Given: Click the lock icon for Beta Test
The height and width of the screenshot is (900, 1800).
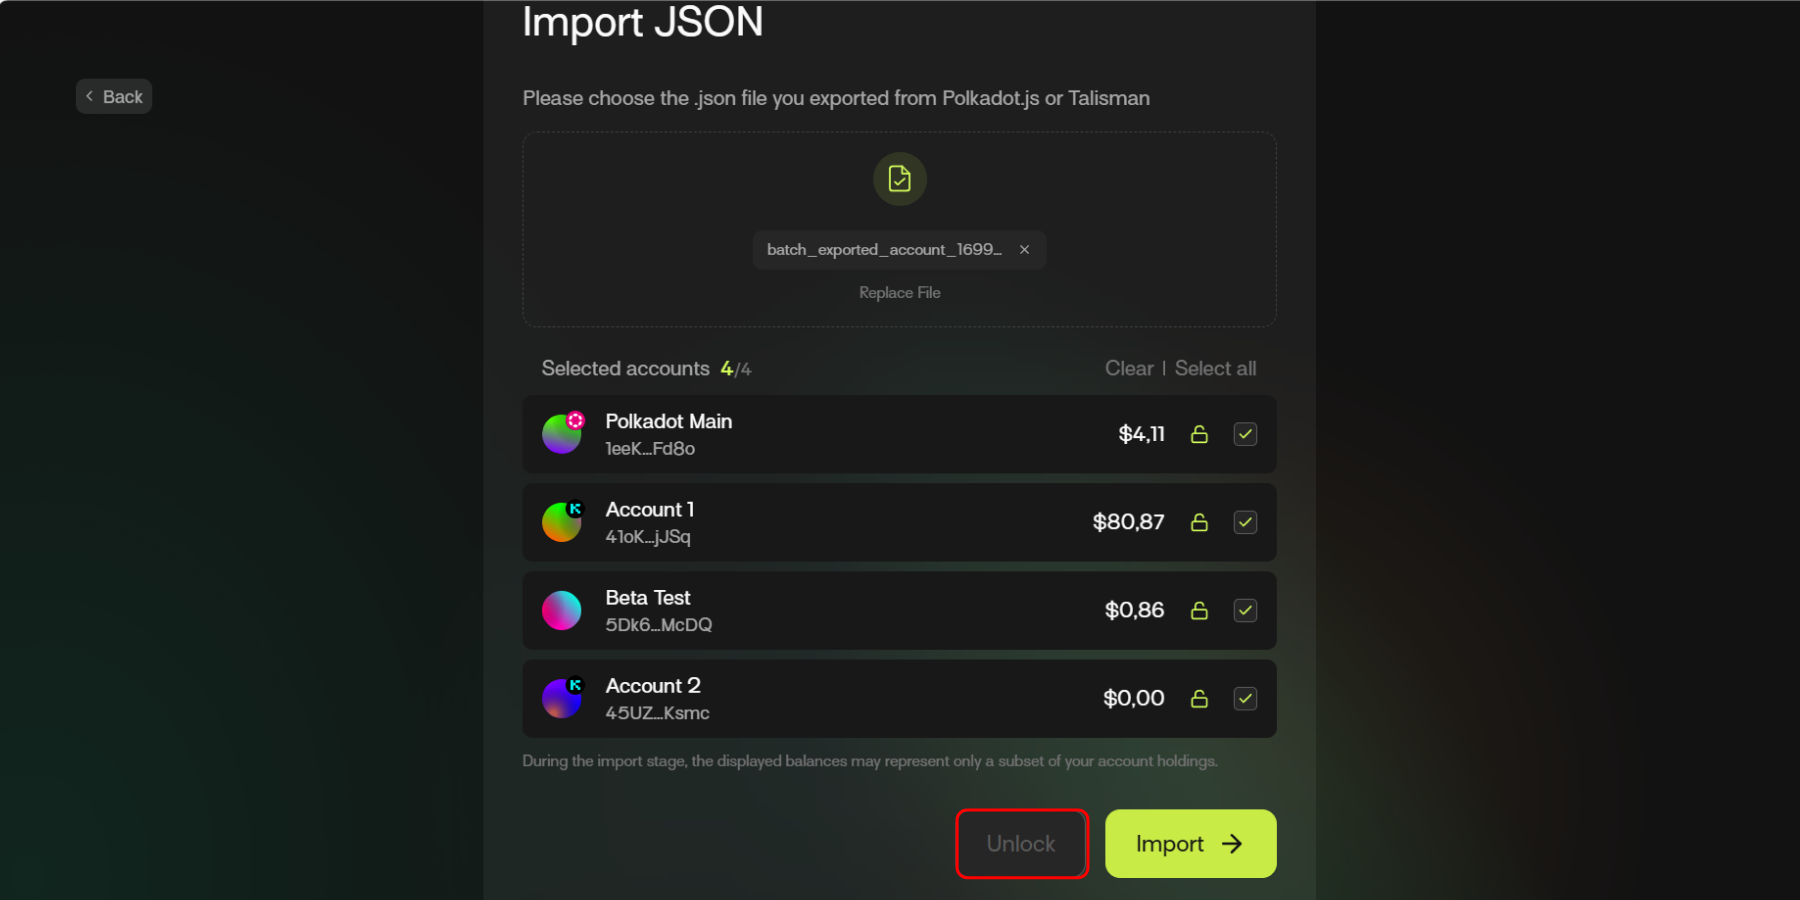Looking at the screenshot, I should tap(1199, 610).
